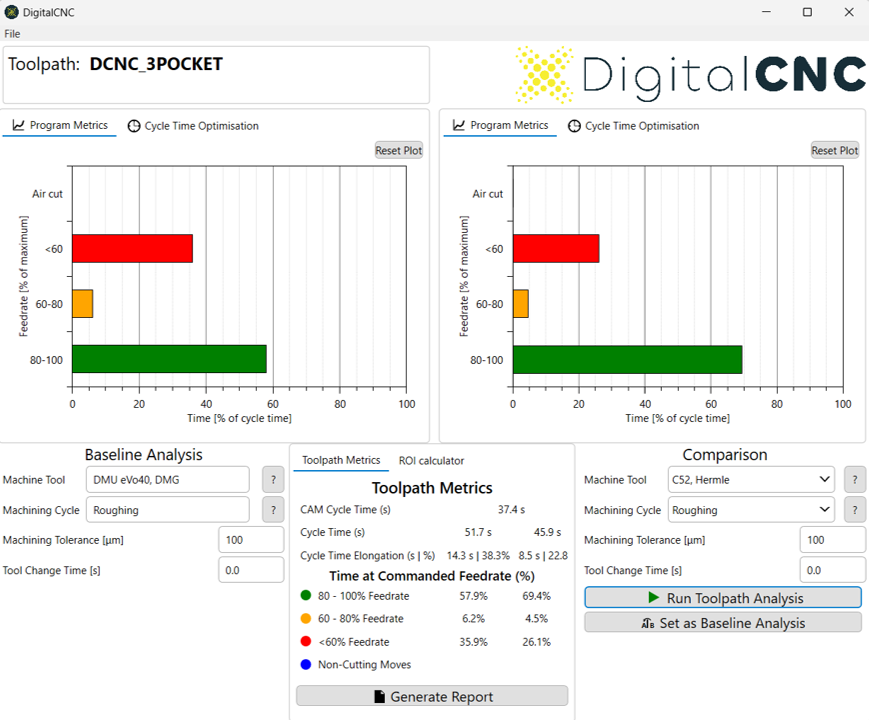Open the File menu
This screenshot has height=720, width=869.
pyautogui.click(x=12, y=34)
